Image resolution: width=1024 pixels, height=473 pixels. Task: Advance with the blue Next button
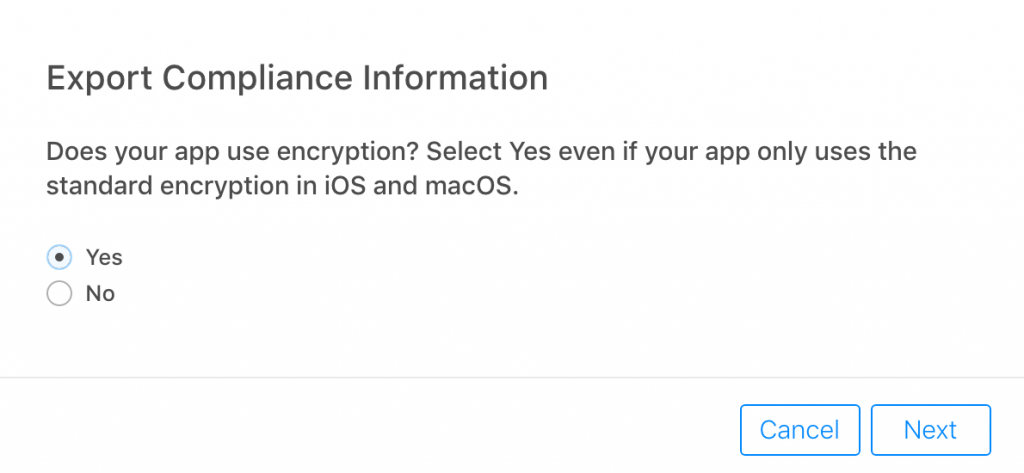coord(931,430)
